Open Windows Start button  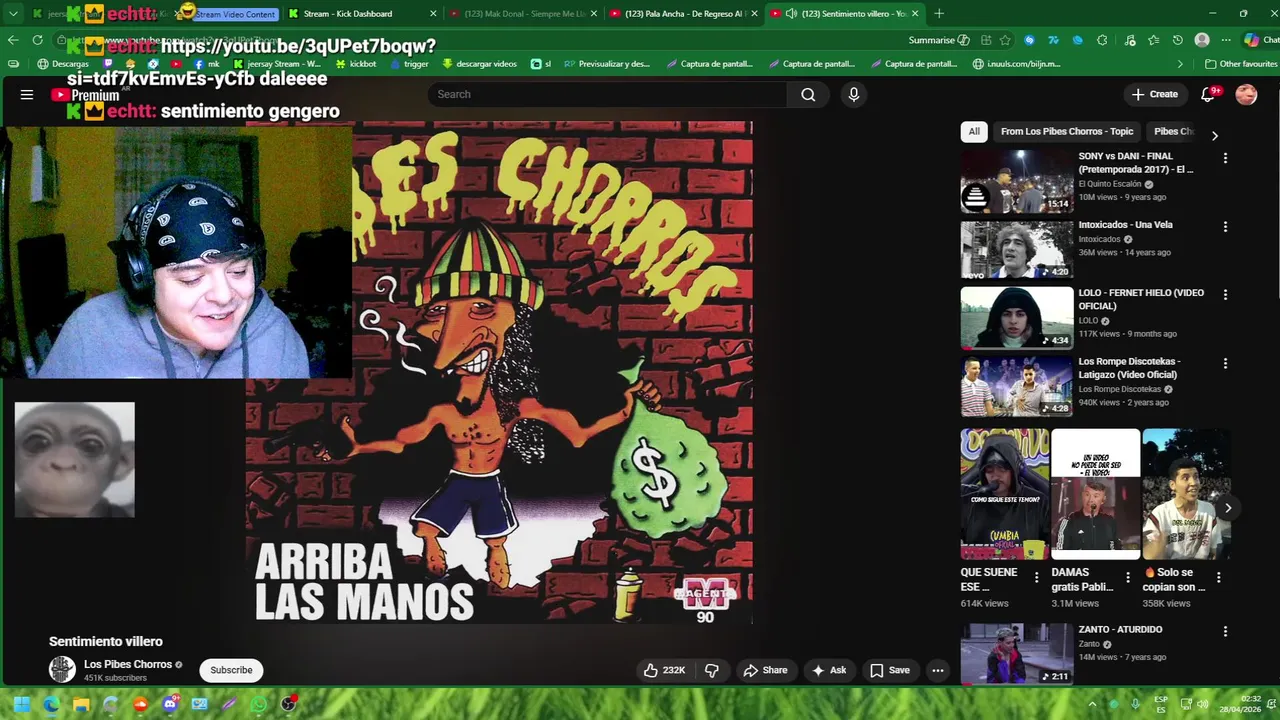[21, 704]
